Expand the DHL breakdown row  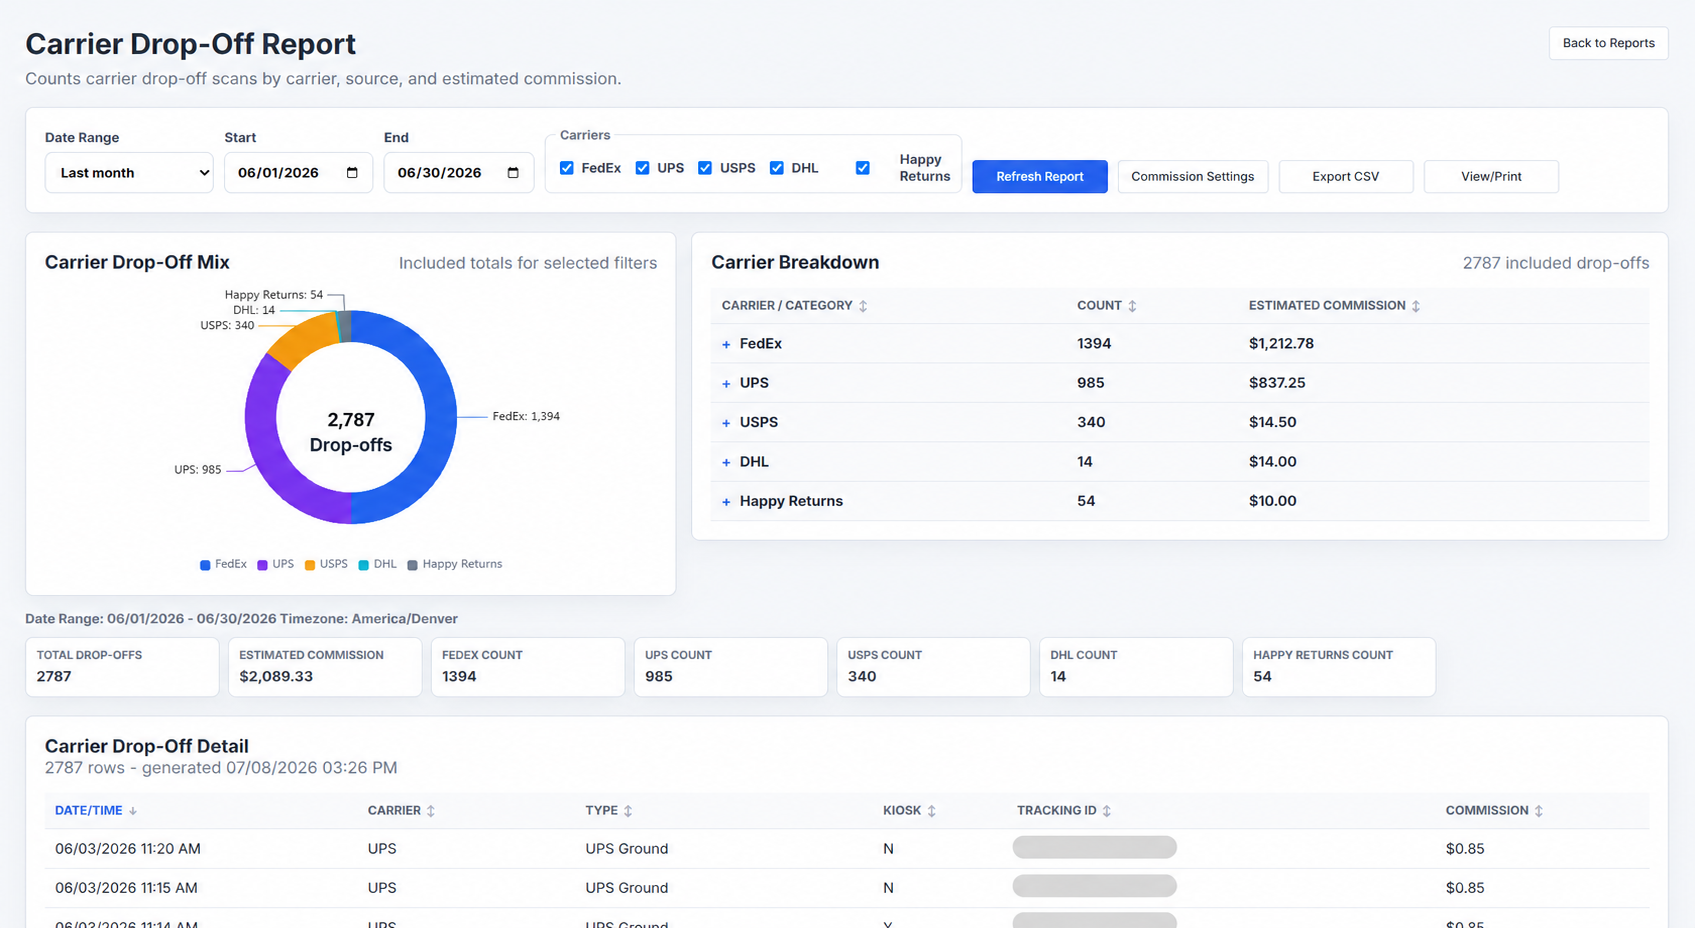click(726, 463)
